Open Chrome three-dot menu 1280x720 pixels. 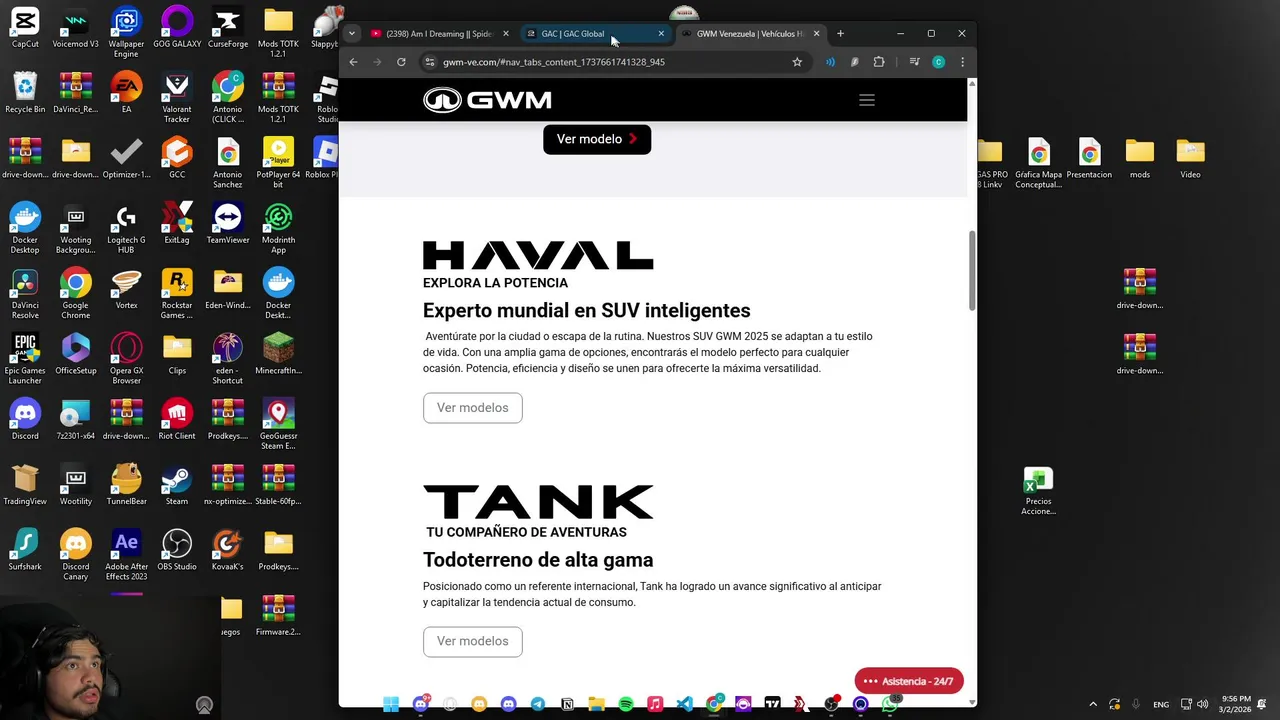(962, 62)
